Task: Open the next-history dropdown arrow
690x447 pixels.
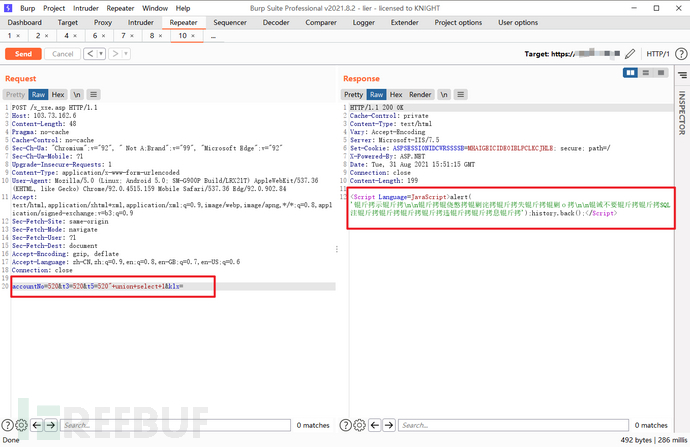Action: click(x=126, y=54)
